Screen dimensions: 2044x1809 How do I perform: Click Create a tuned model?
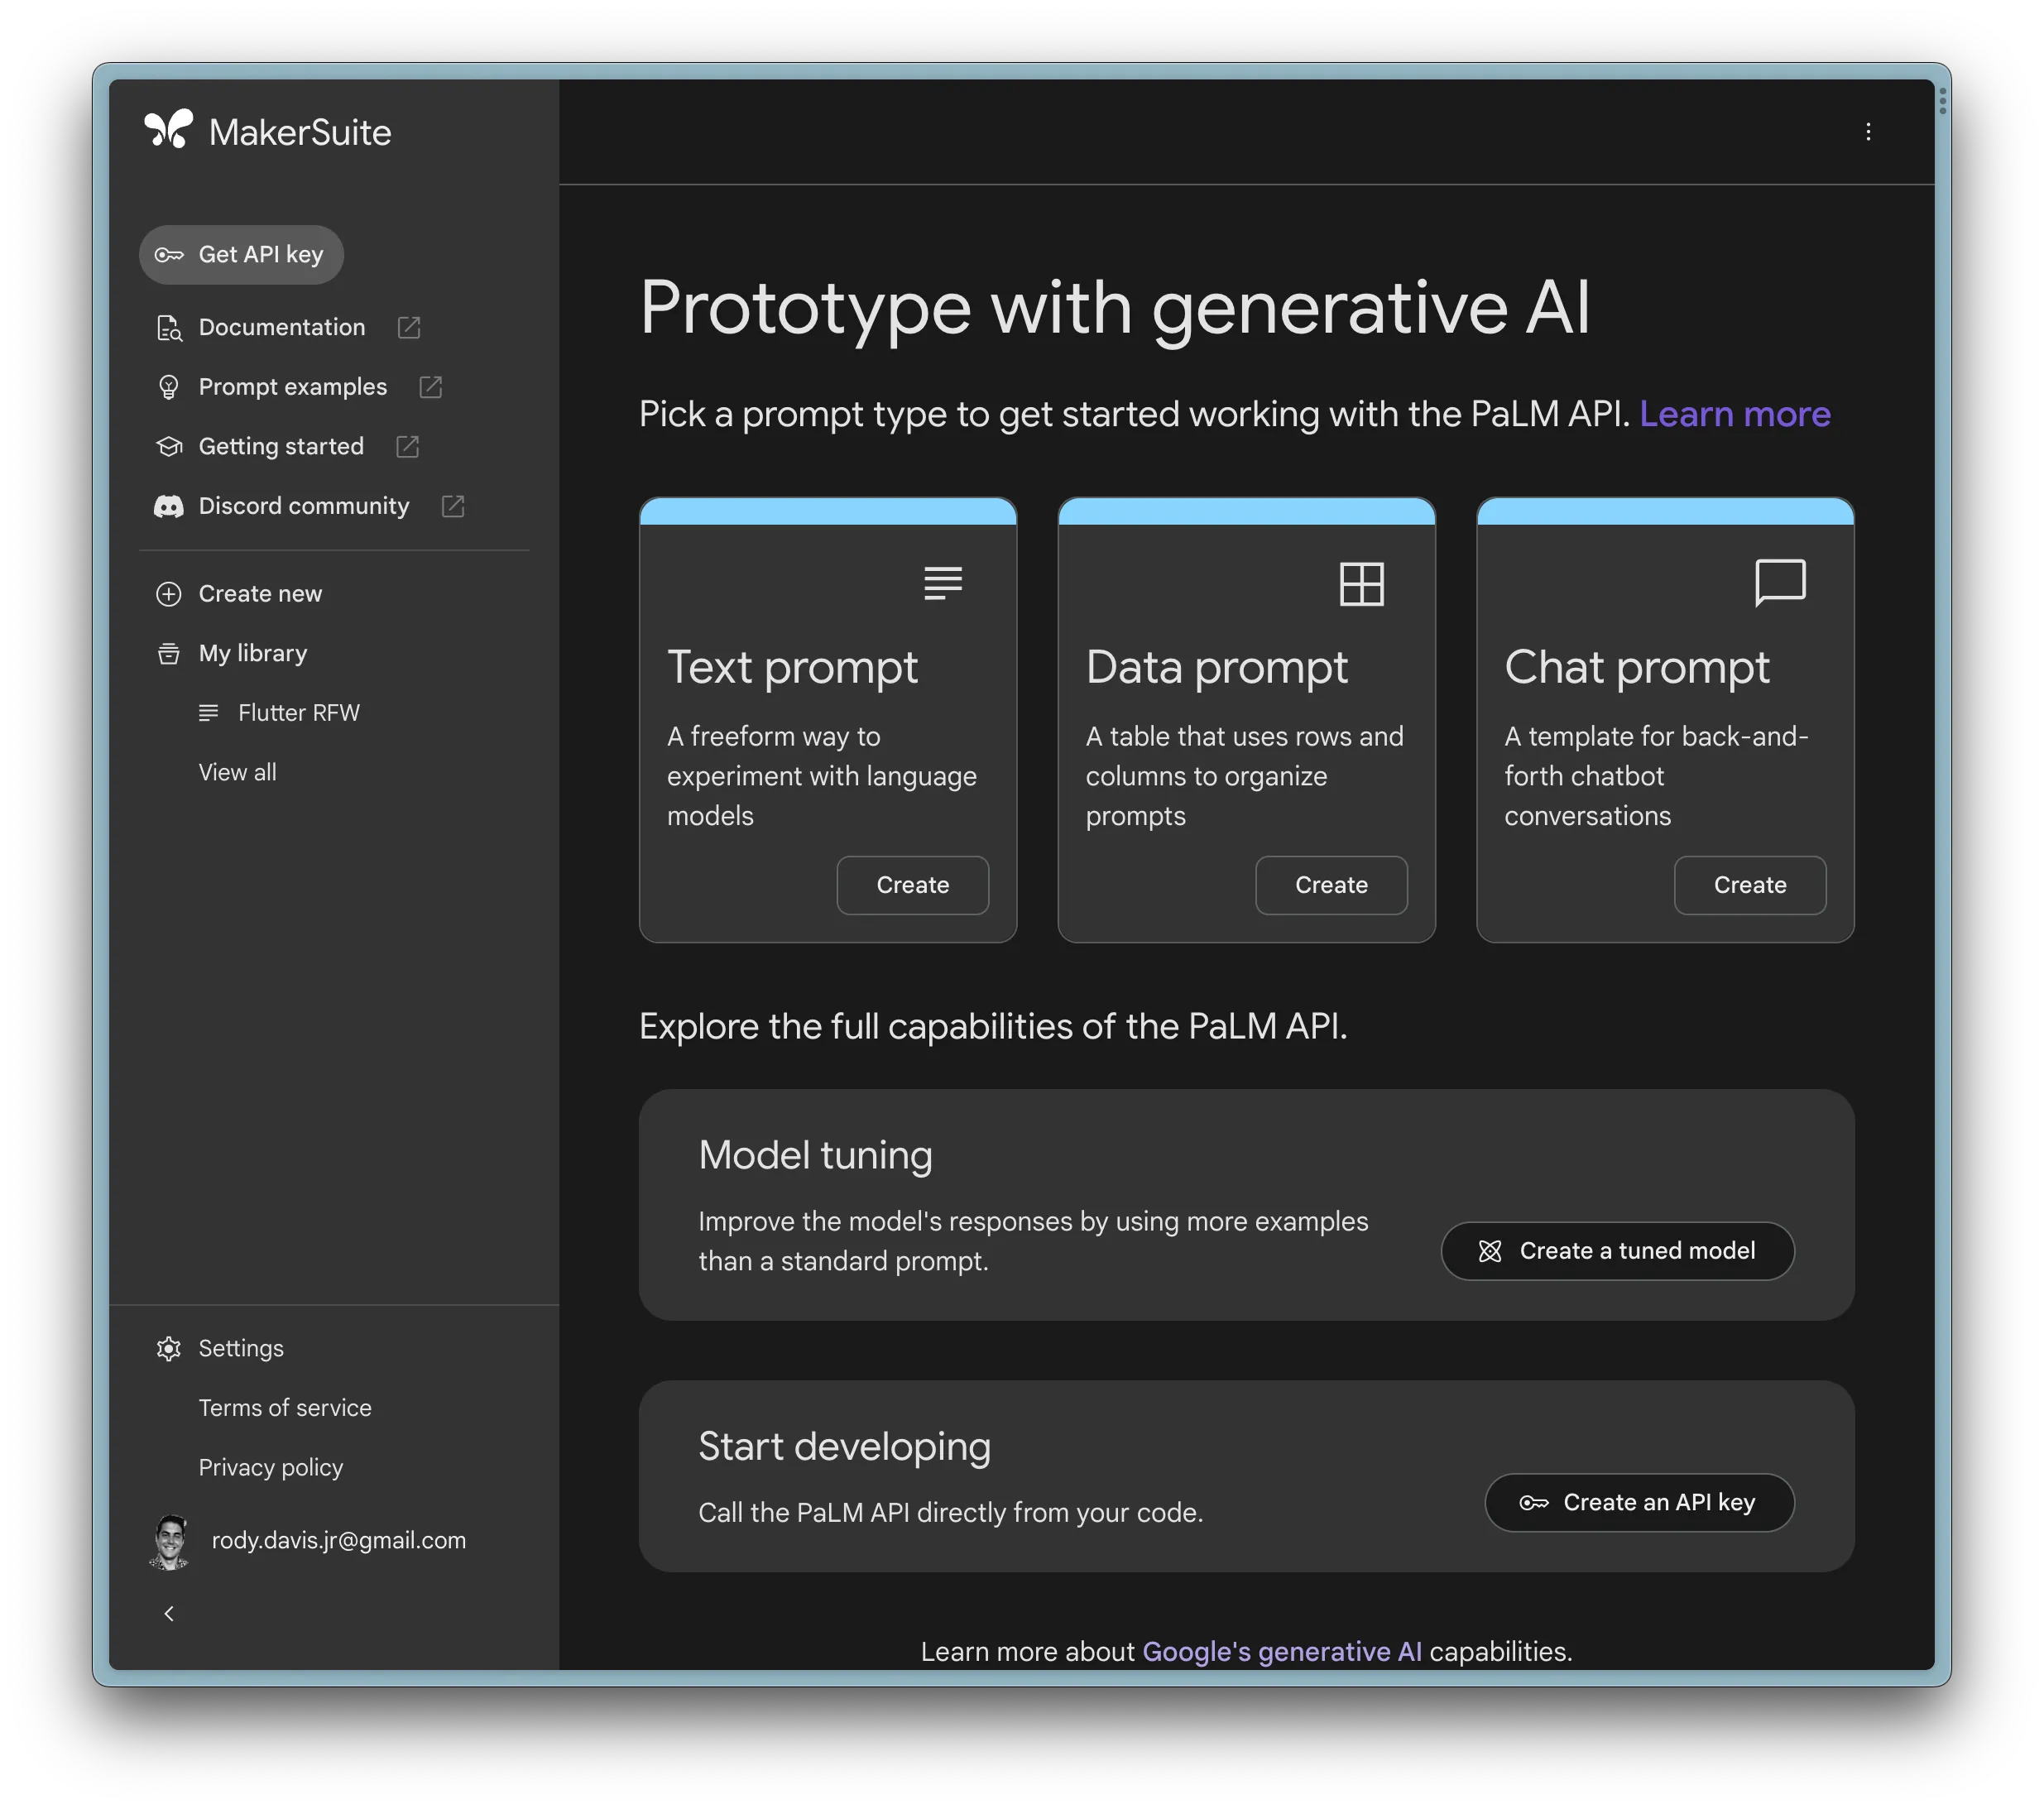point(1617,1251)
